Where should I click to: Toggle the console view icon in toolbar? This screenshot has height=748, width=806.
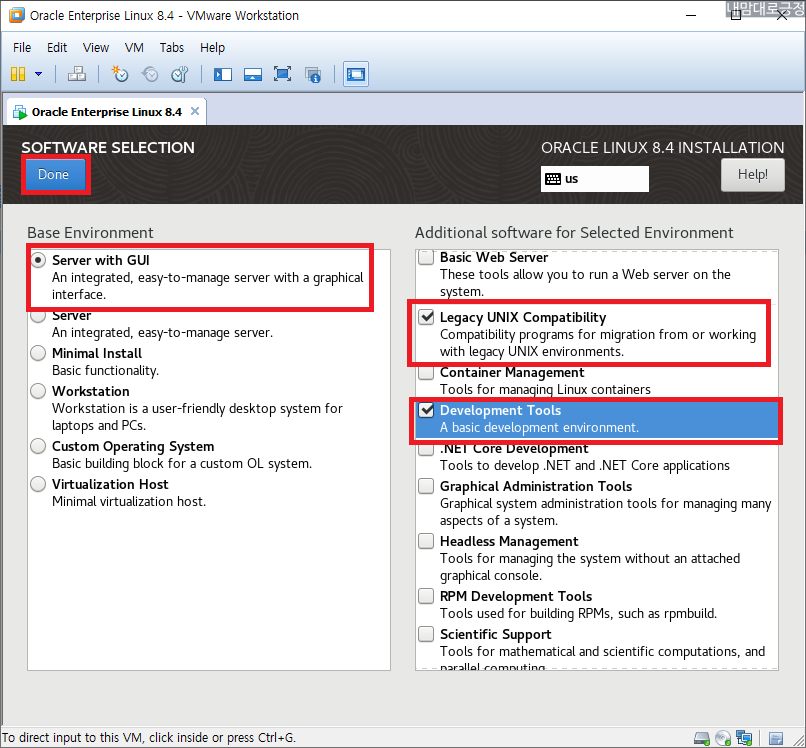(x=356, y=75)
